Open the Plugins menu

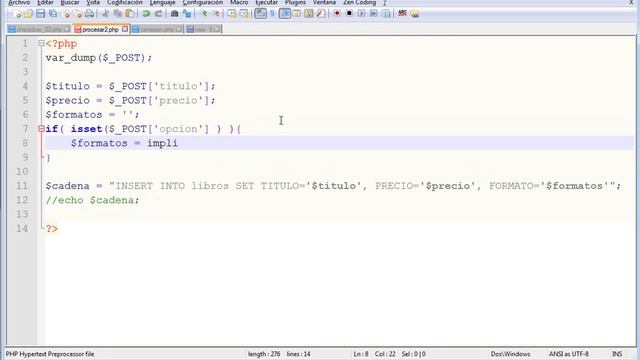(x=295, y=2)
